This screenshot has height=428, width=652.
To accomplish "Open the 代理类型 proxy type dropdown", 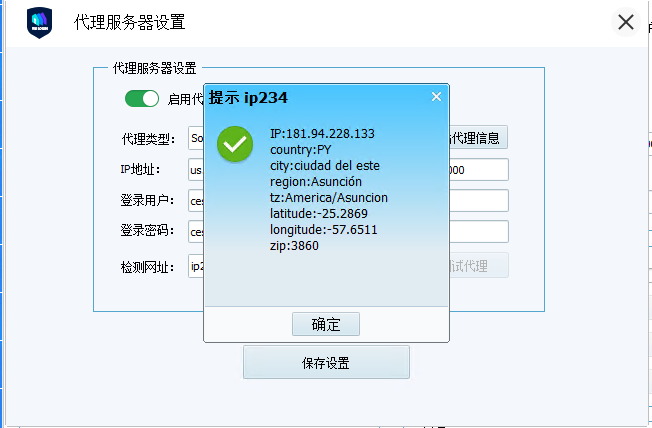I will pos(196,138).
